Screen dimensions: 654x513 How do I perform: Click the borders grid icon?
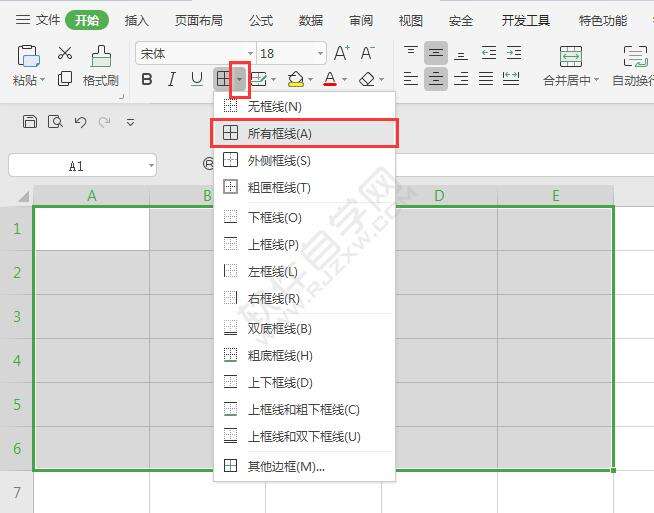point(223,78)
